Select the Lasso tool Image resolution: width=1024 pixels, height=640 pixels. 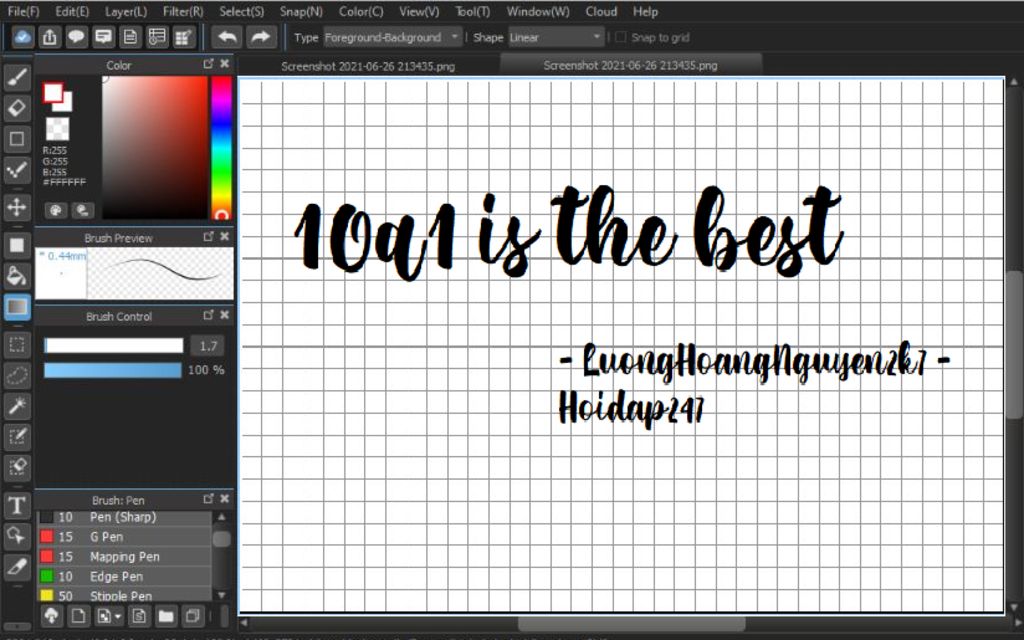pos(17,376)
